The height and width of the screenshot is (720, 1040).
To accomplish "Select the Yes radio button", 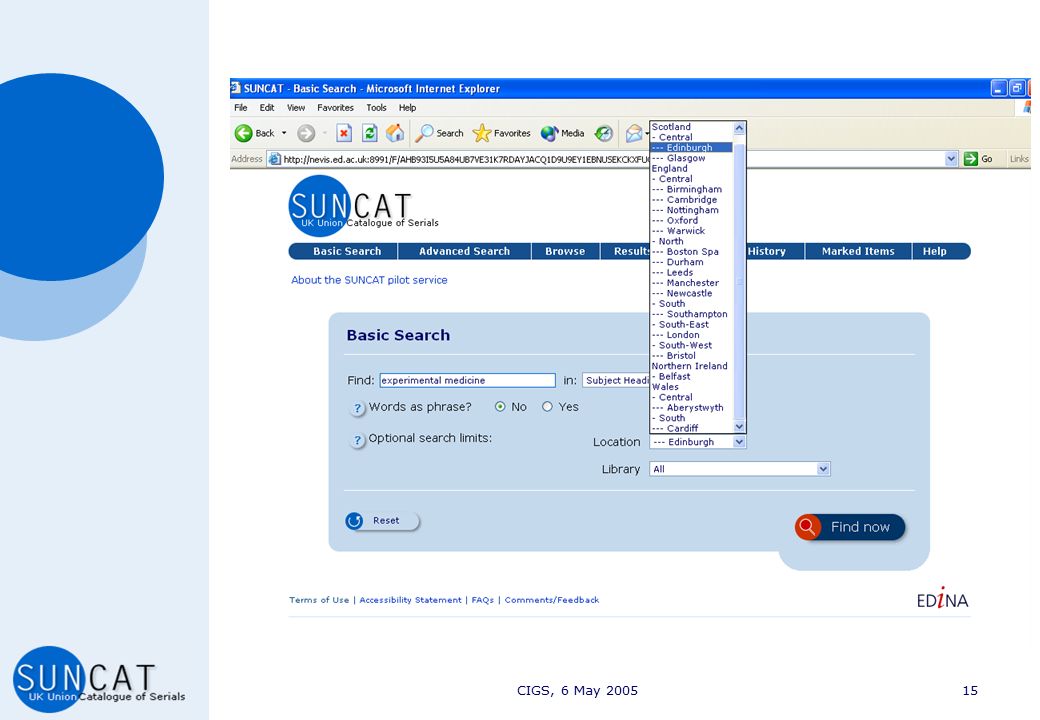I will [x=547, y=406].
